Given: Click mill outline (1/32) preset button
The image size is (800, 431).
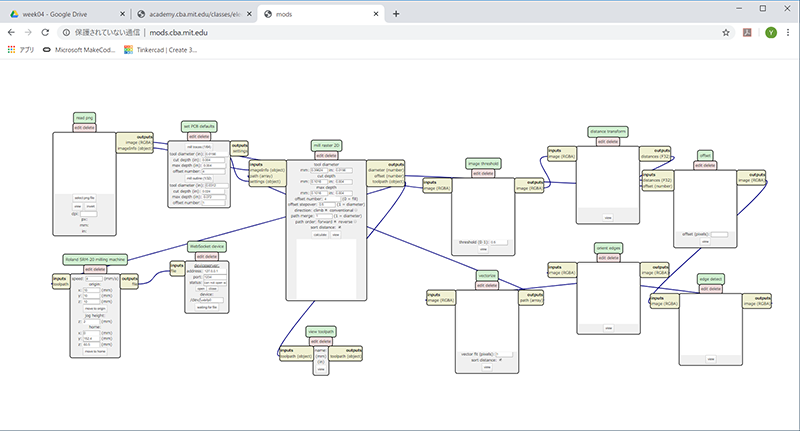Looking at the screenshot, I should [x=199, y=179].
